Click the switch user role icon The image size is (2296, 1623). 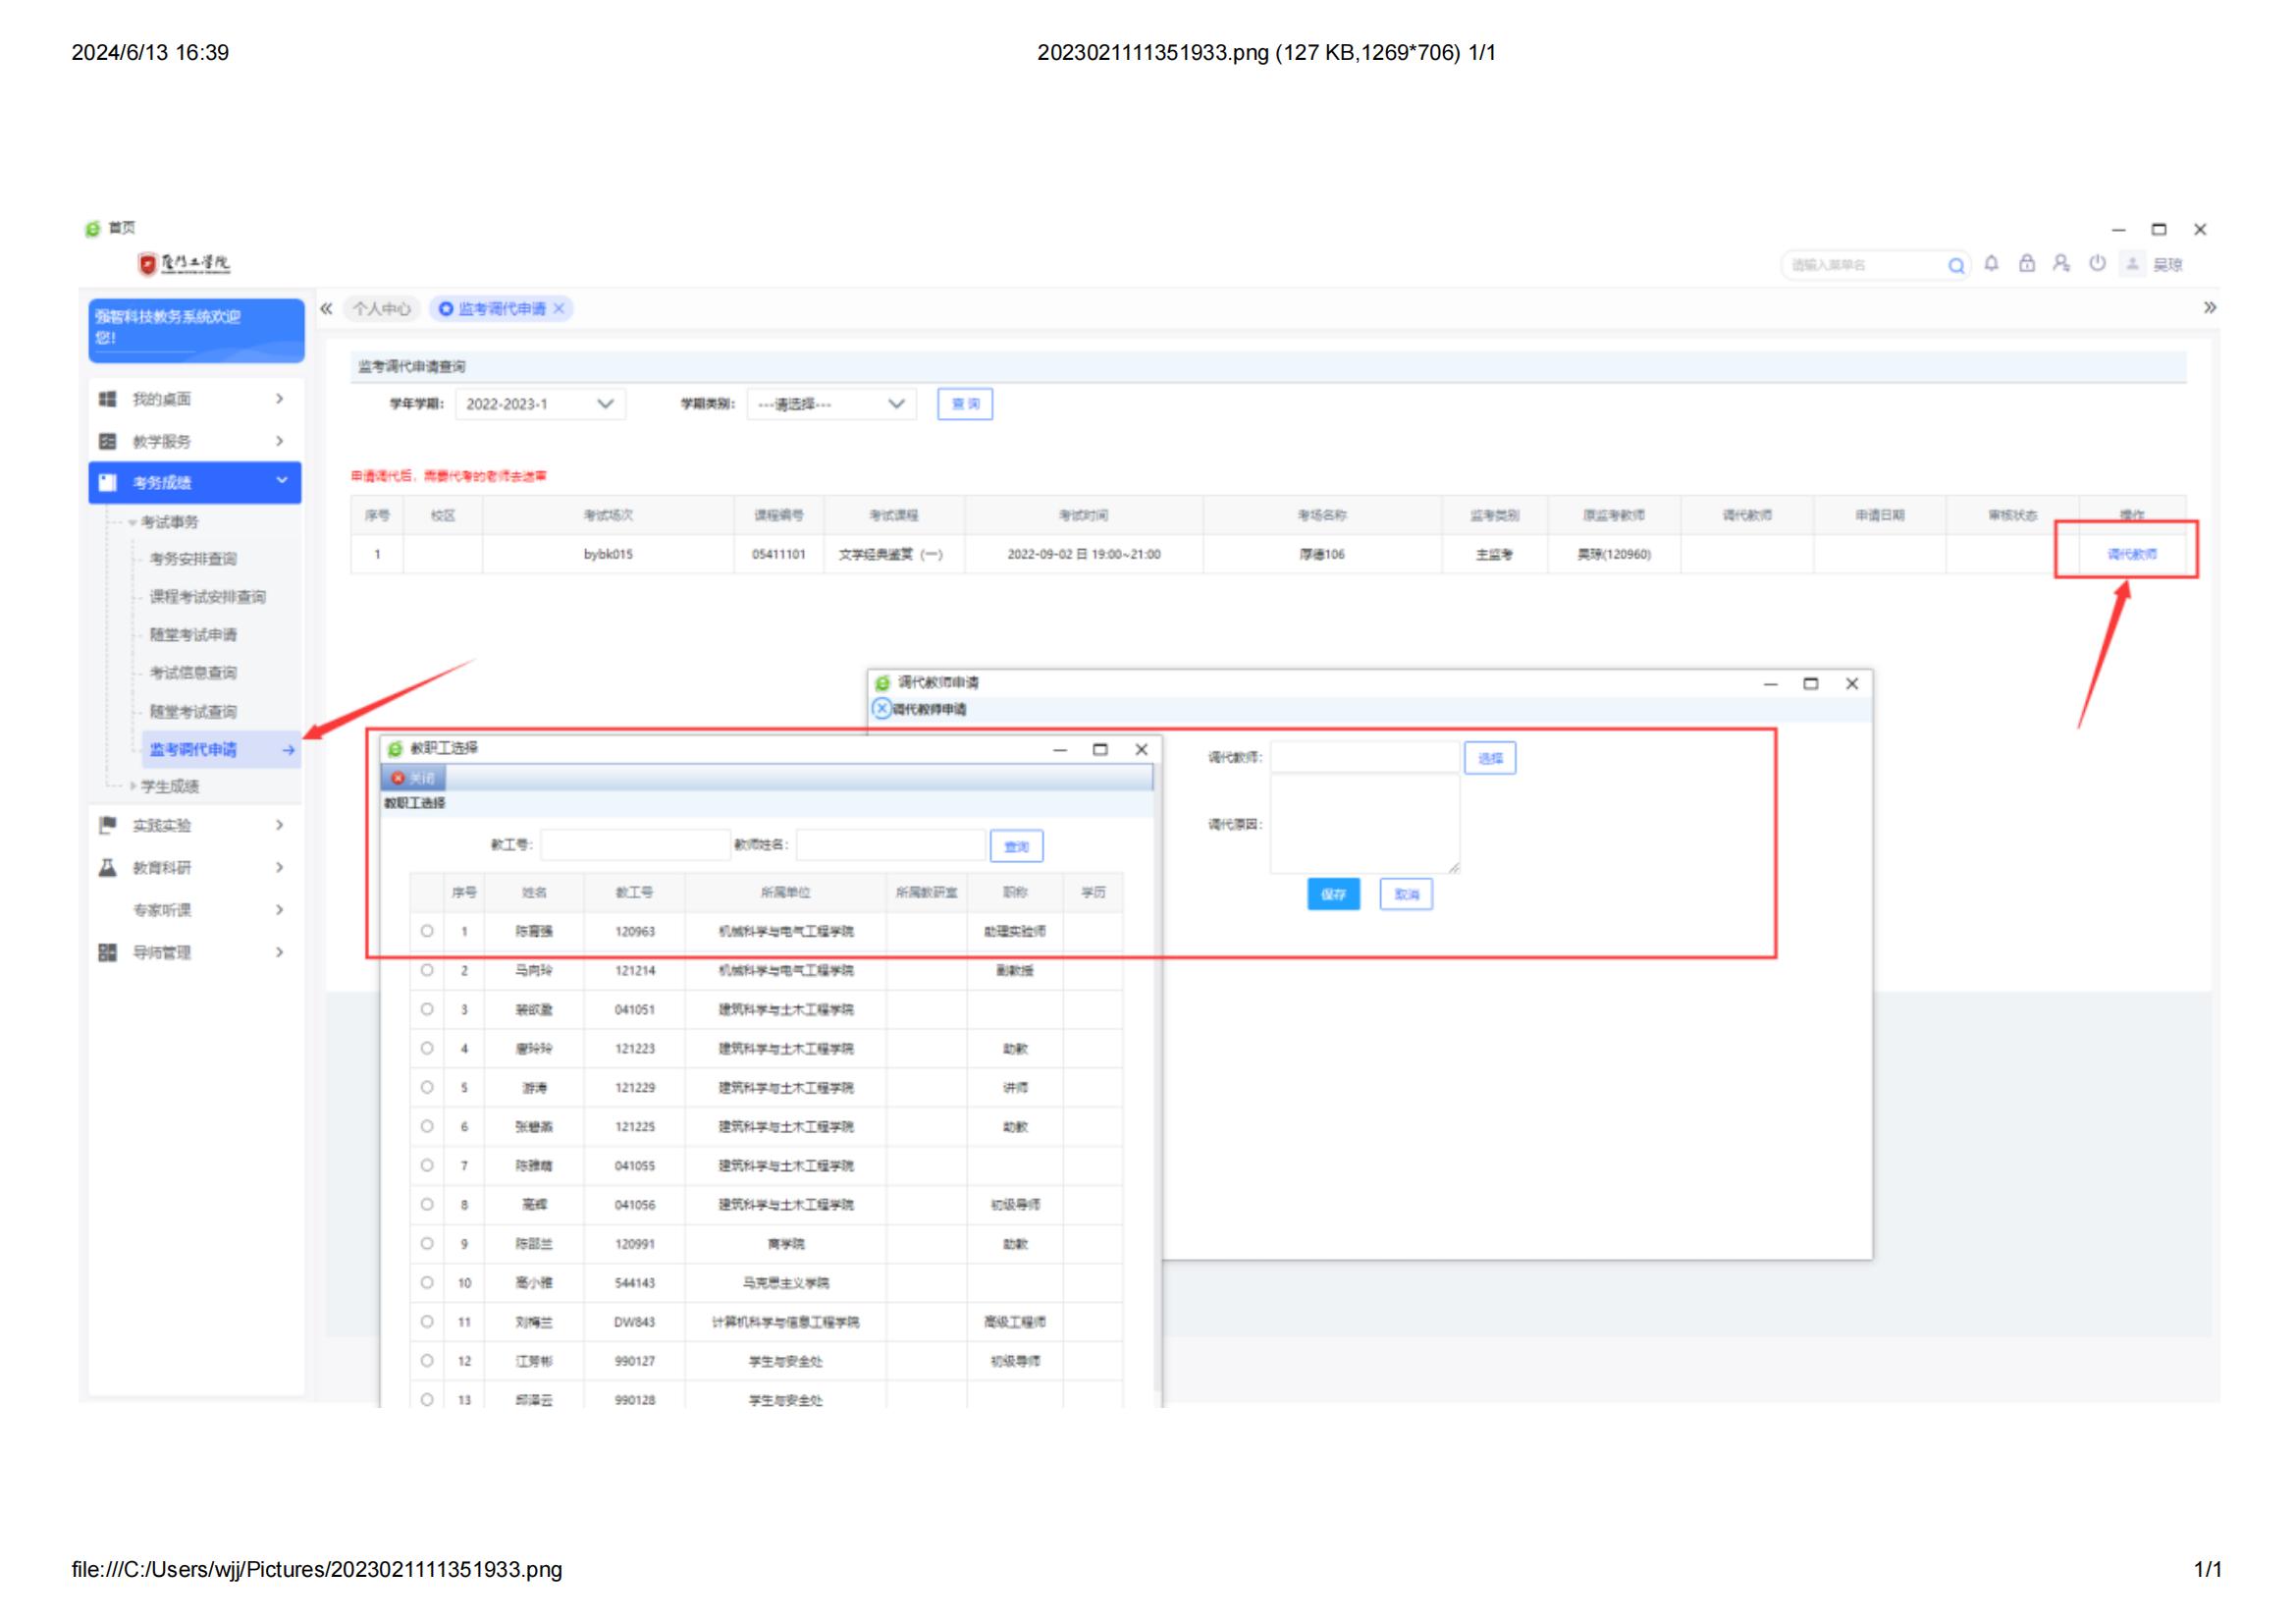[x=2061, y=263]
